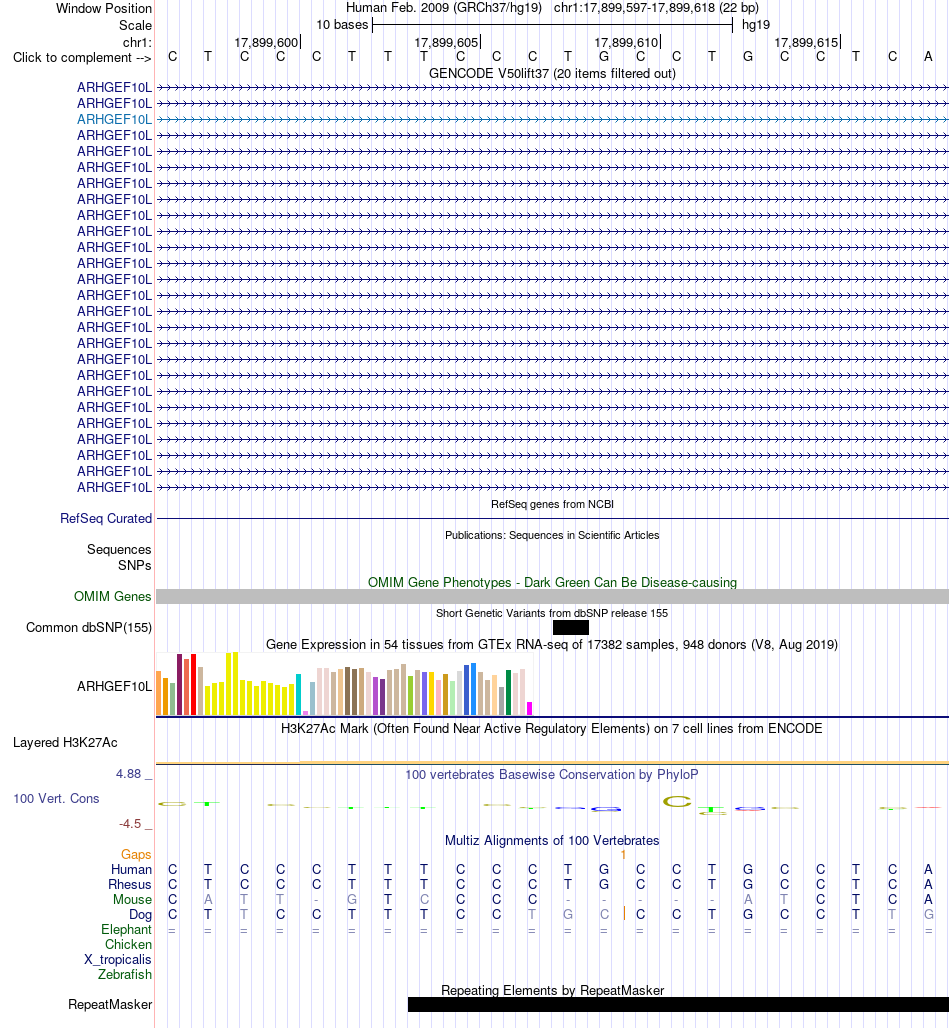Select the Scale label in base position track
This screenshot has width=950, height=1028.
click(135, 26)
